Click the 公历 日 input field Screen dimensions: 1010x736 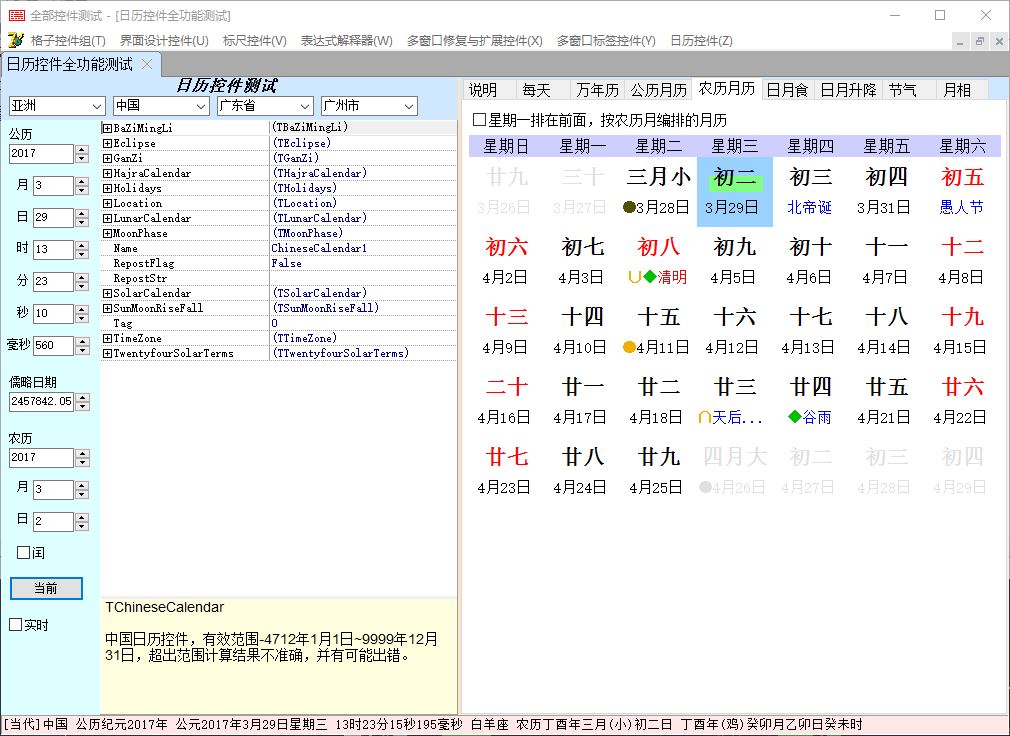point(53,218)
